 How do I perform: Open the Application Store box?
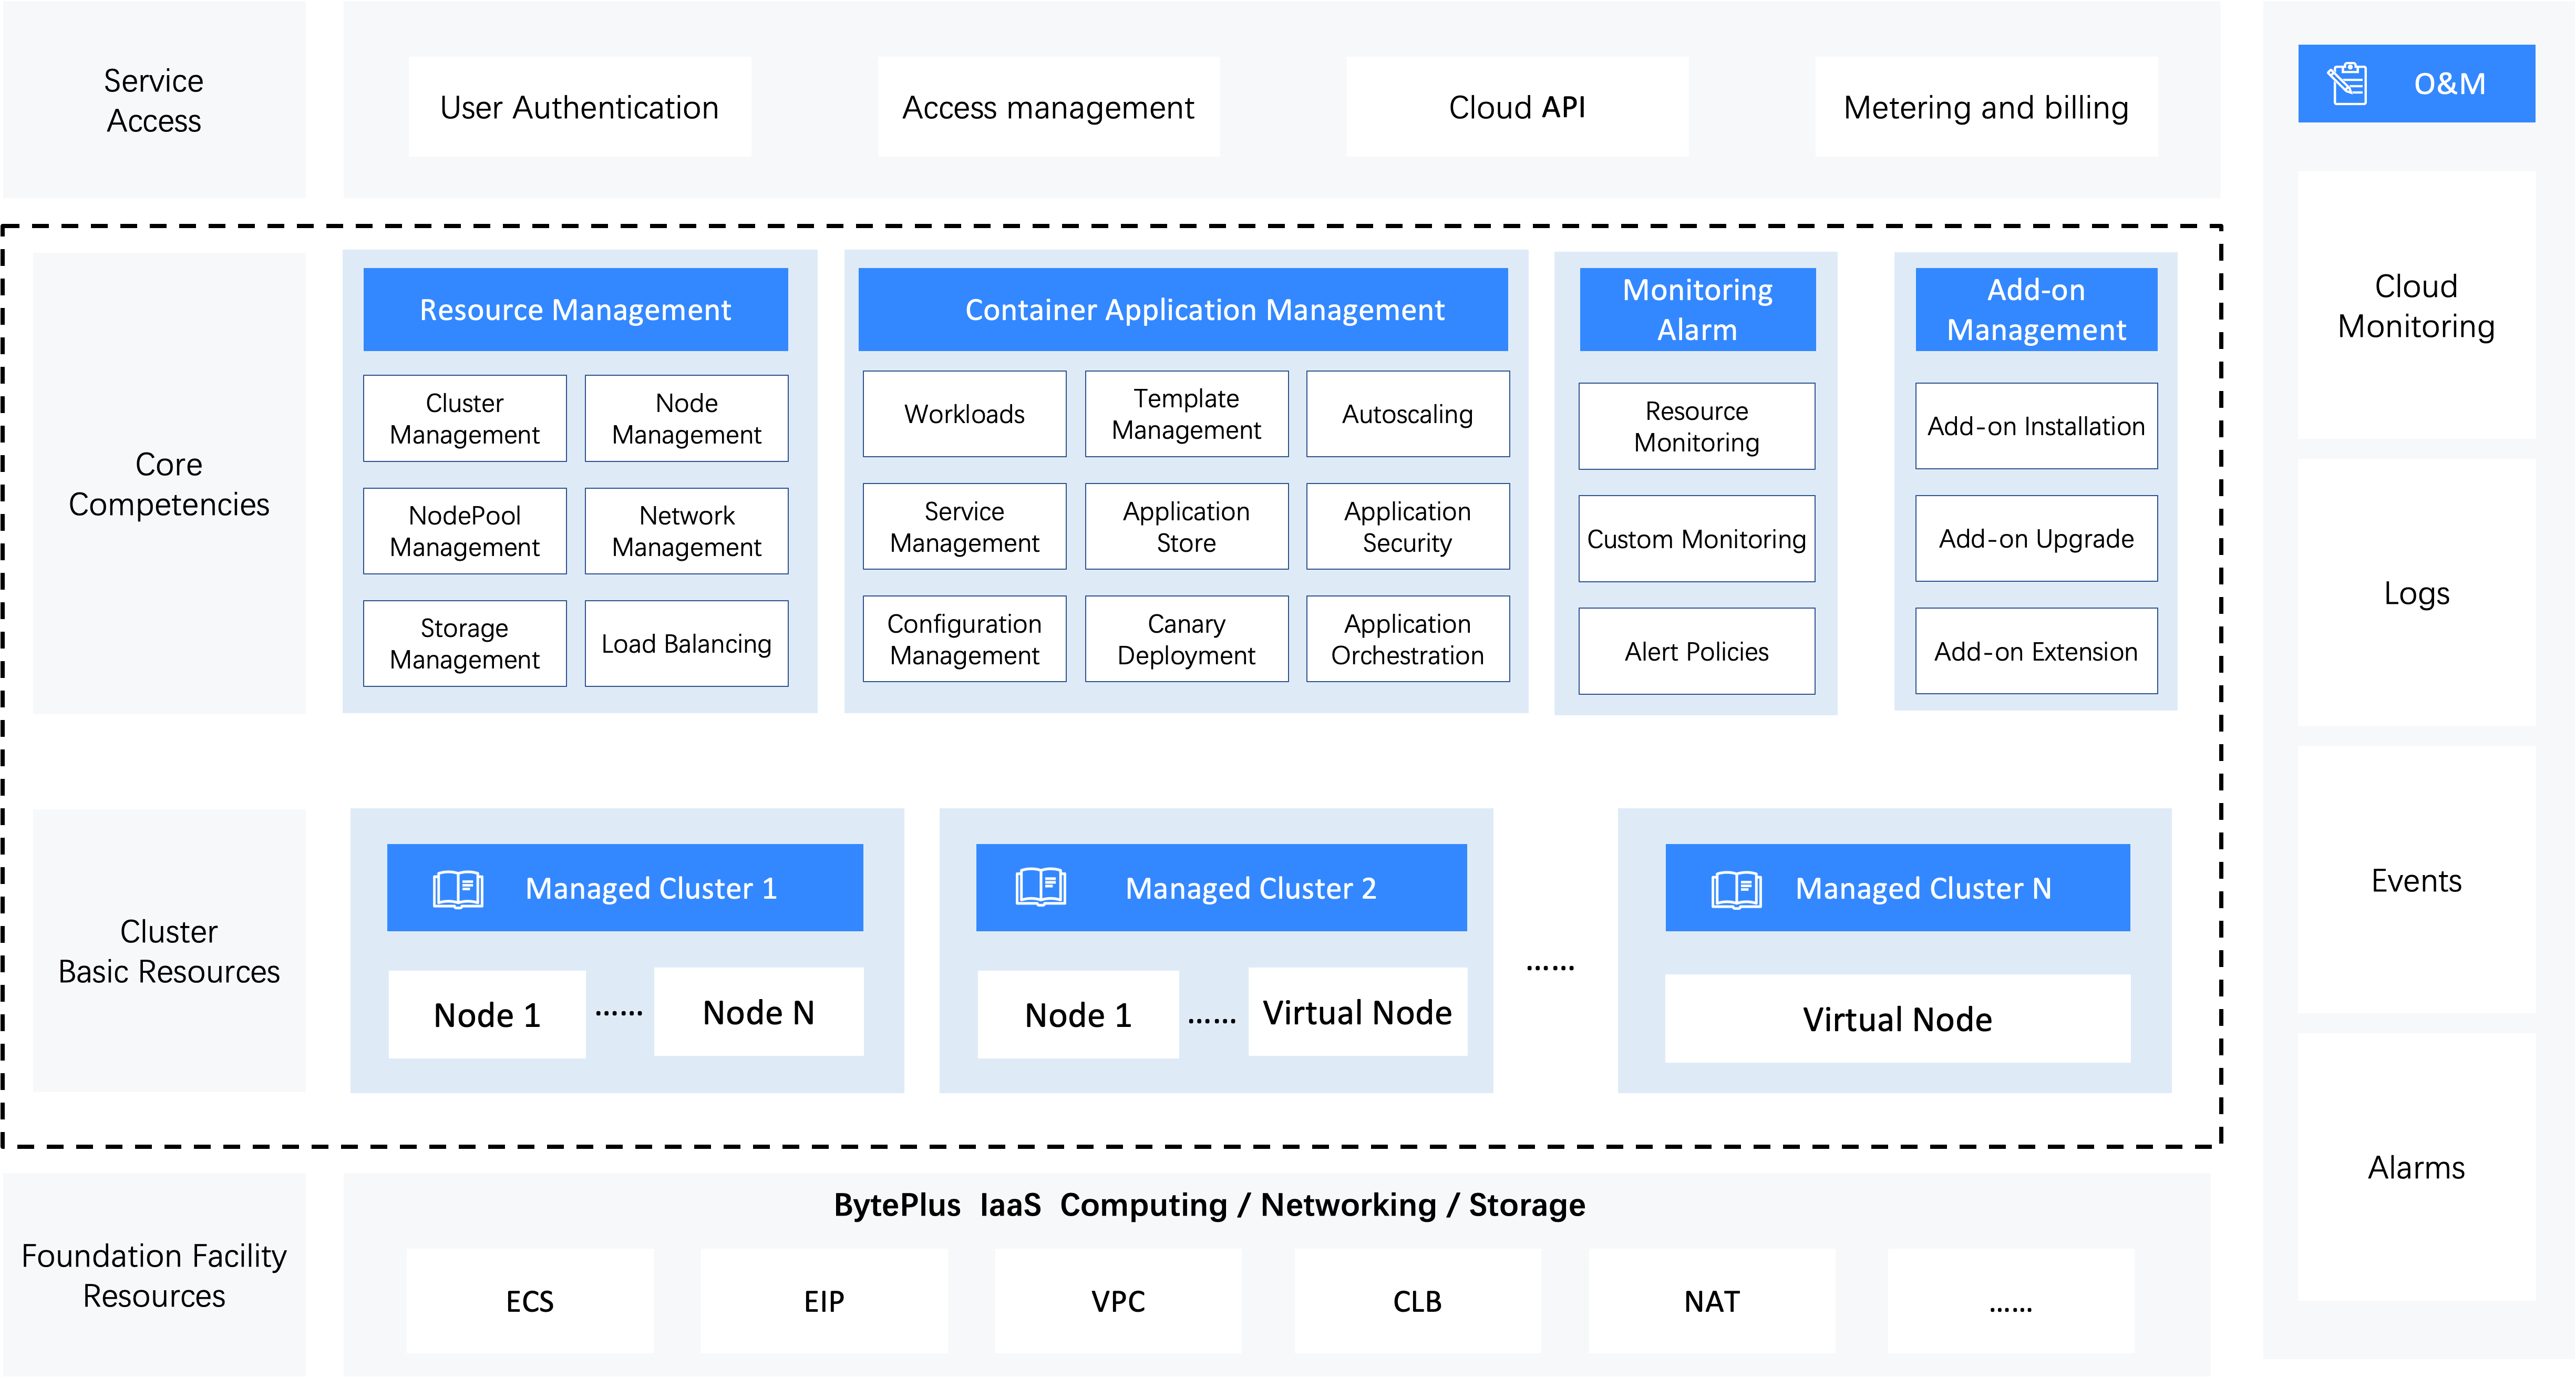point(1186,527)
